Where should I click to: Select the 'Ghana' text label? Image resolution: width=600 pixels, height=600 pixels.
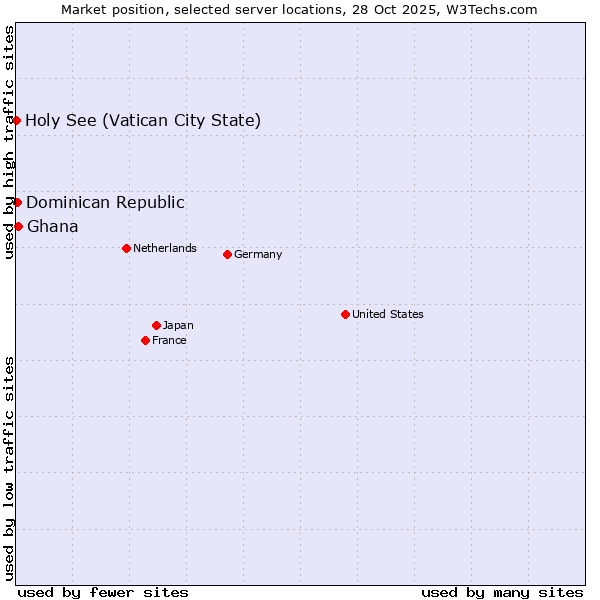coord(53,226)
